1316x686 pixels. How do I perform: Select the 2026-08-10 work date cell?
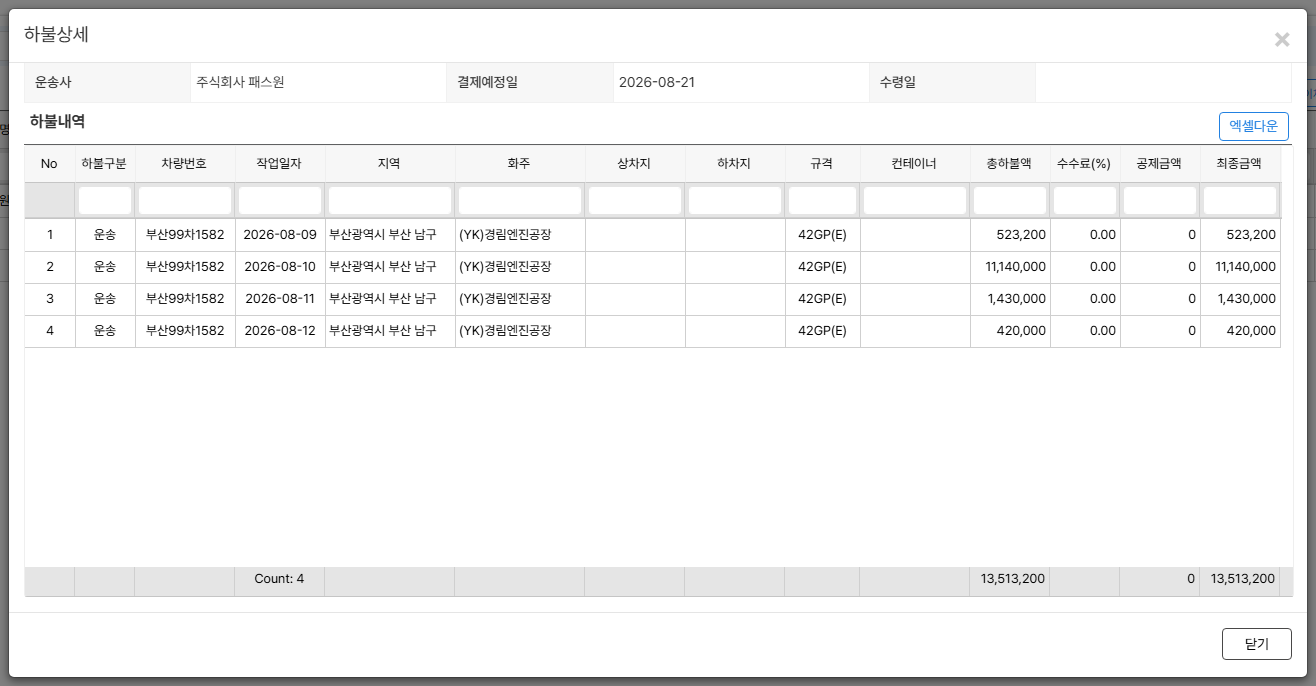click(280, 267)
